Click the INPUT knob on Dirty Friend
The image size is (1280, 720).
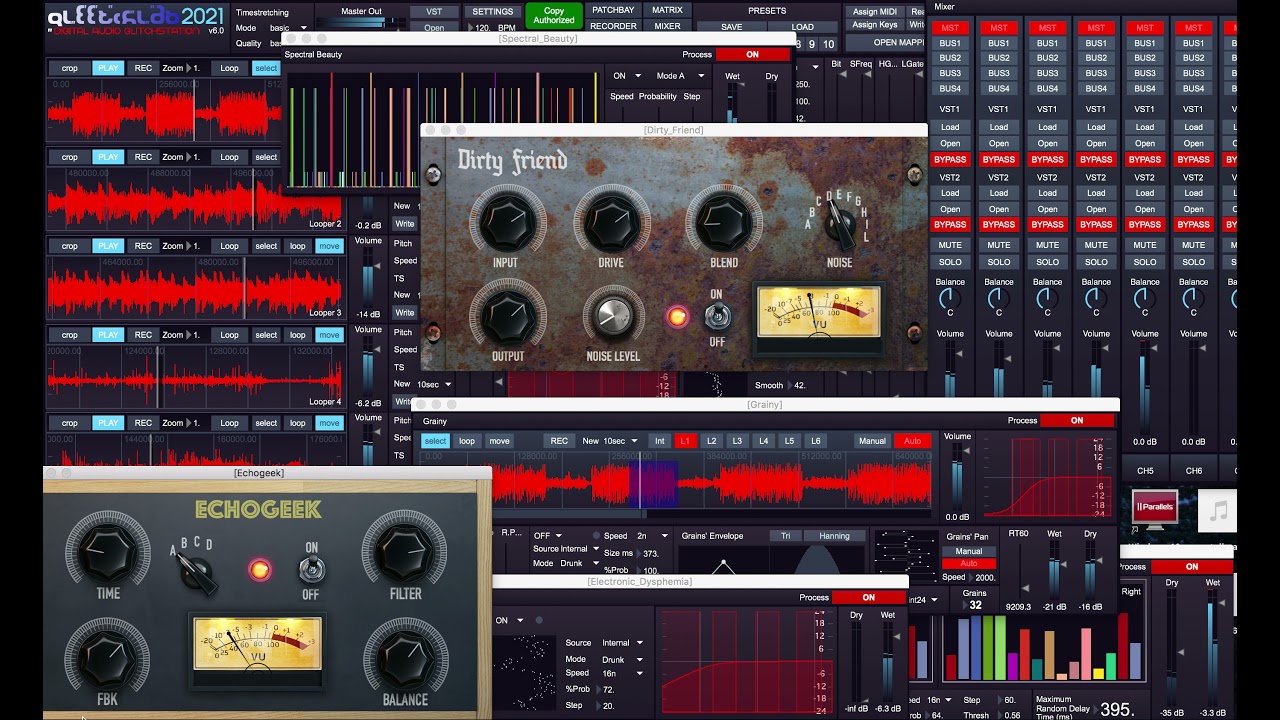507,221
